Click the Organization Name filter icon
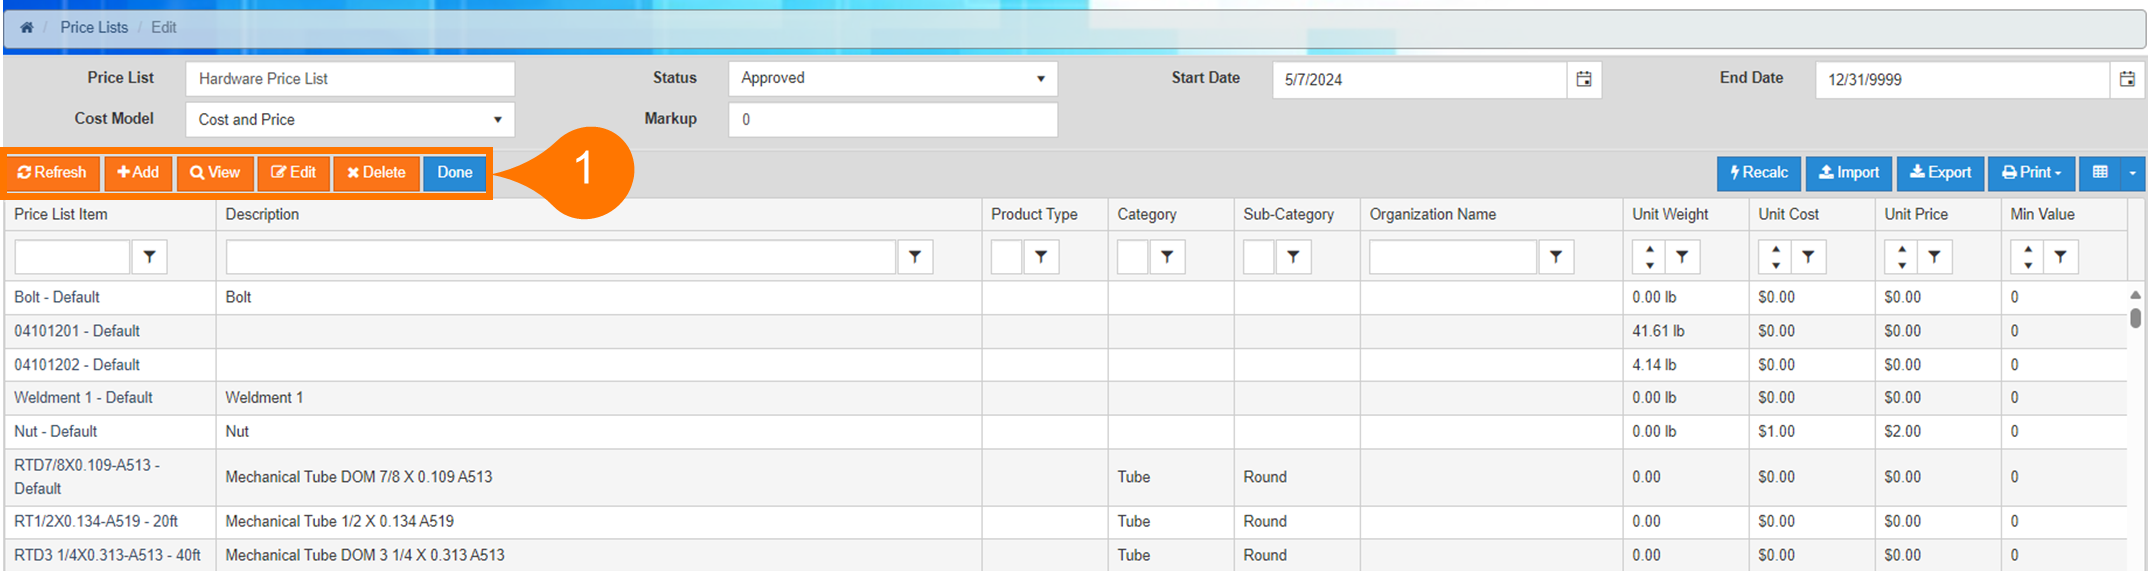The width and height of the screenshot is (2148, 571). point(1556,257)
